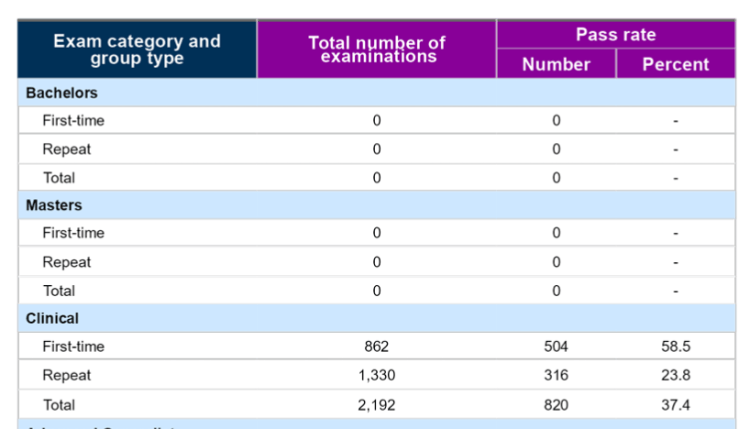The height and width of the screenshot is (429, 750).
Task: Click Clinical First-time pass percent '58.5'
Action: pyautogui.click(x=676, y=346)
